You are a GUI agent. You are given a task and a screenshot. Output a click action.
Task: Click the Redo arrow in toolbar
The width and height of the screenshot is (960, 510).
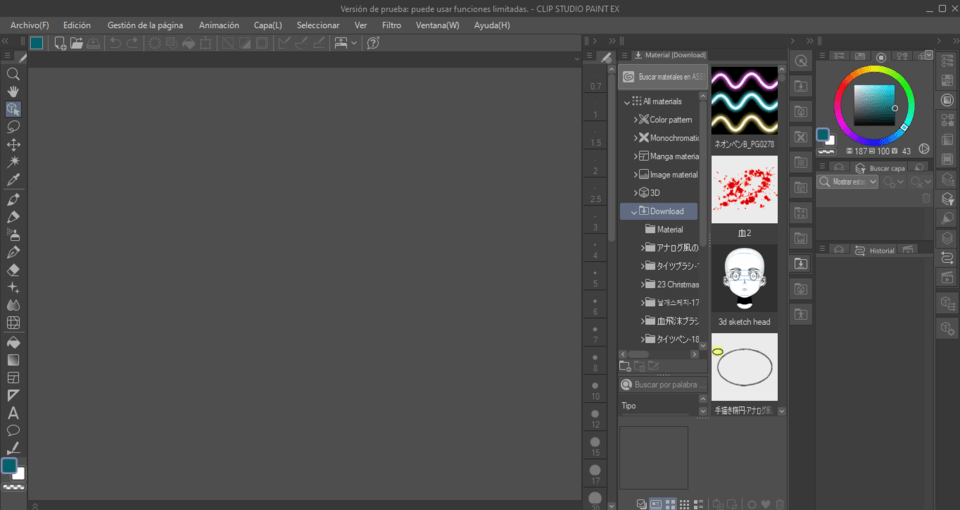coord(132,43)
